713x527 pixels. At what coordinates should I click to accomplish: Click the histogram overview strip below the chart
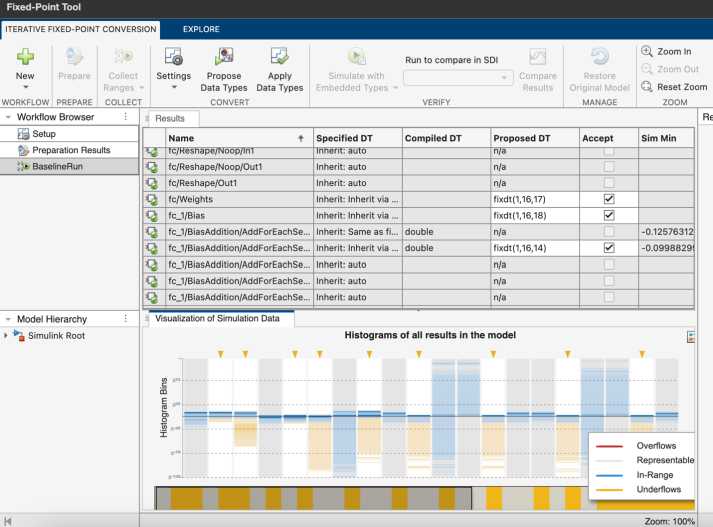tap(314, 497)
